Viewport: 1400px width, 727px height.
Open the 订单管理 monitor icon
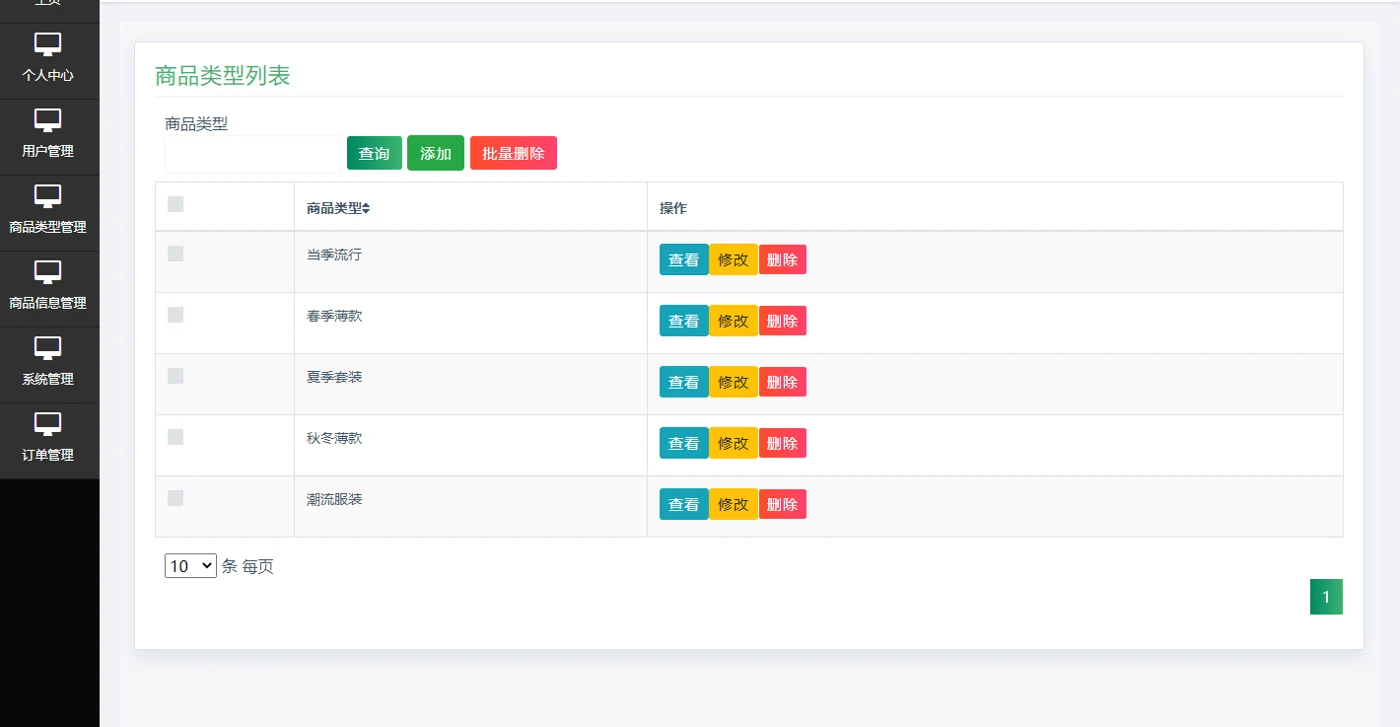point(48,424)
